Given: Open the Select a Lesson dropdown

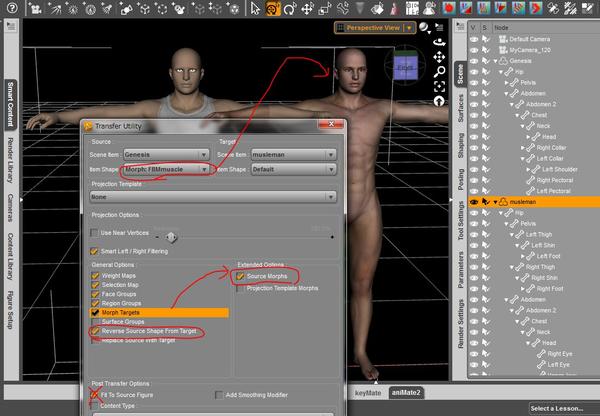Looking at the screenshot, I should pyautogui.click(x=563, y=408).
